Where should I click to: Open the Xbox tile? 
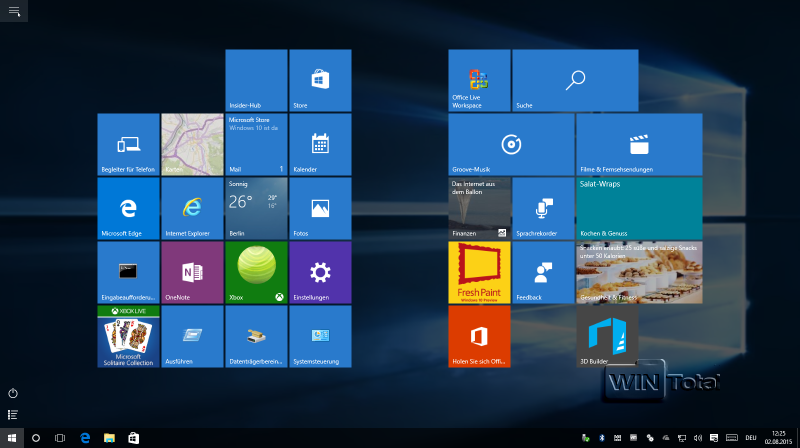point(256,272)
